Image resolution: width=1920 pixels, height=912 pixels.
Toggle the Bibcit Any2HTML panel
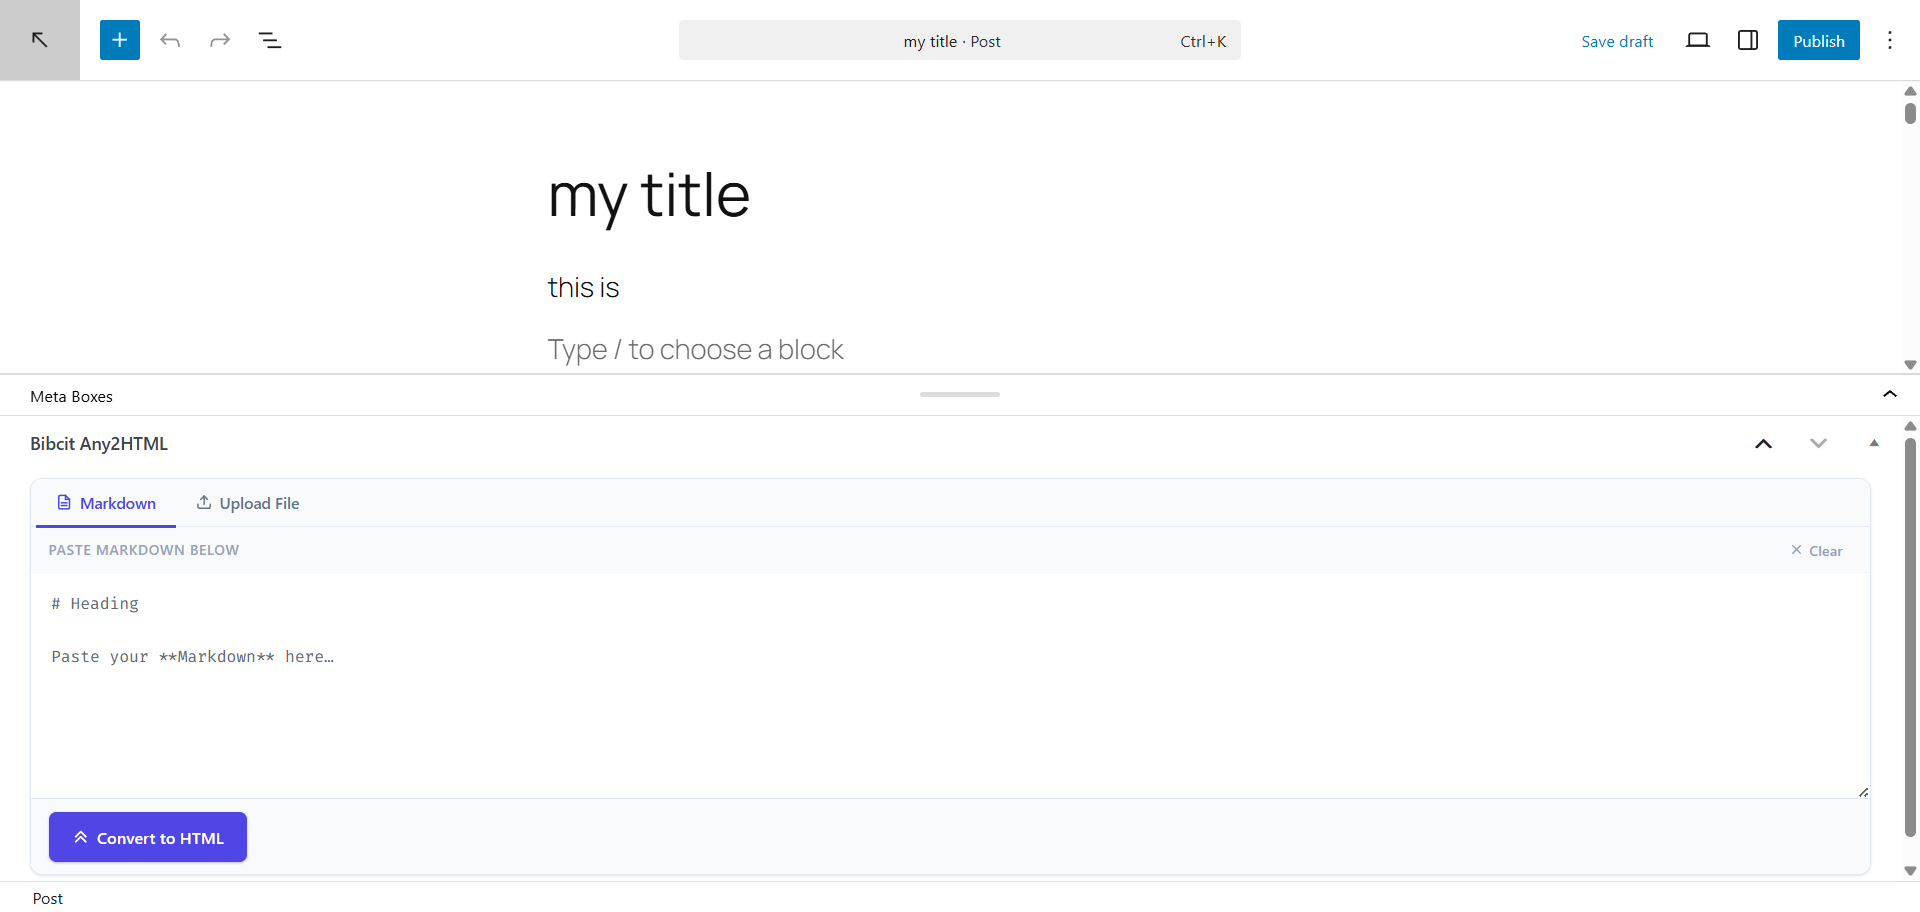click(1874, 443)
